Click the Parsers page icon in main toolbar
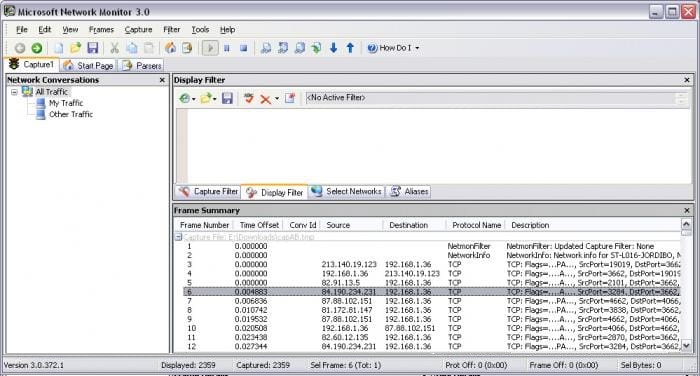Image resolution: width=700 pixels, height=376 pixels. coord(187,48)
